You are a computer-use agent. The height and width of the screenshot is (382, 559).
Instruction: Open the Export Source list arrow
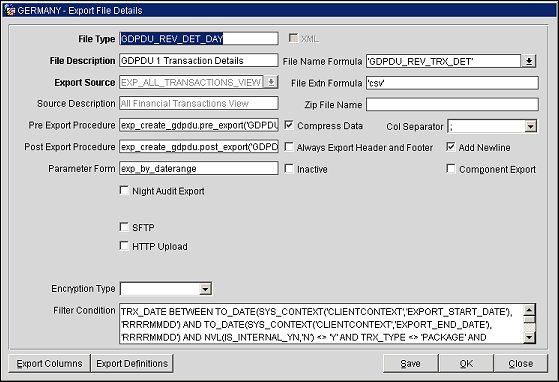tap(271, 82)
